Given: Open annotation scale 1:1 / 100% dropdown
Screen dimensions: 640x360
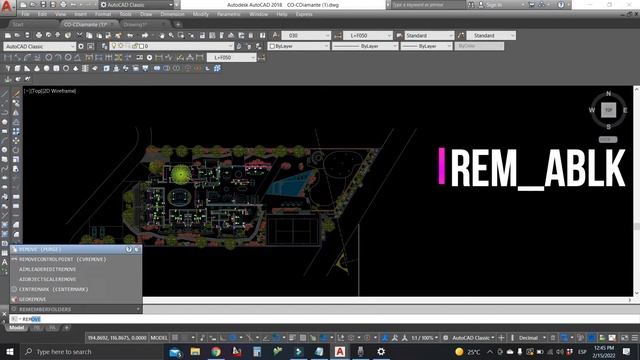Looking at the screenshot, I should tap(424, 338).
